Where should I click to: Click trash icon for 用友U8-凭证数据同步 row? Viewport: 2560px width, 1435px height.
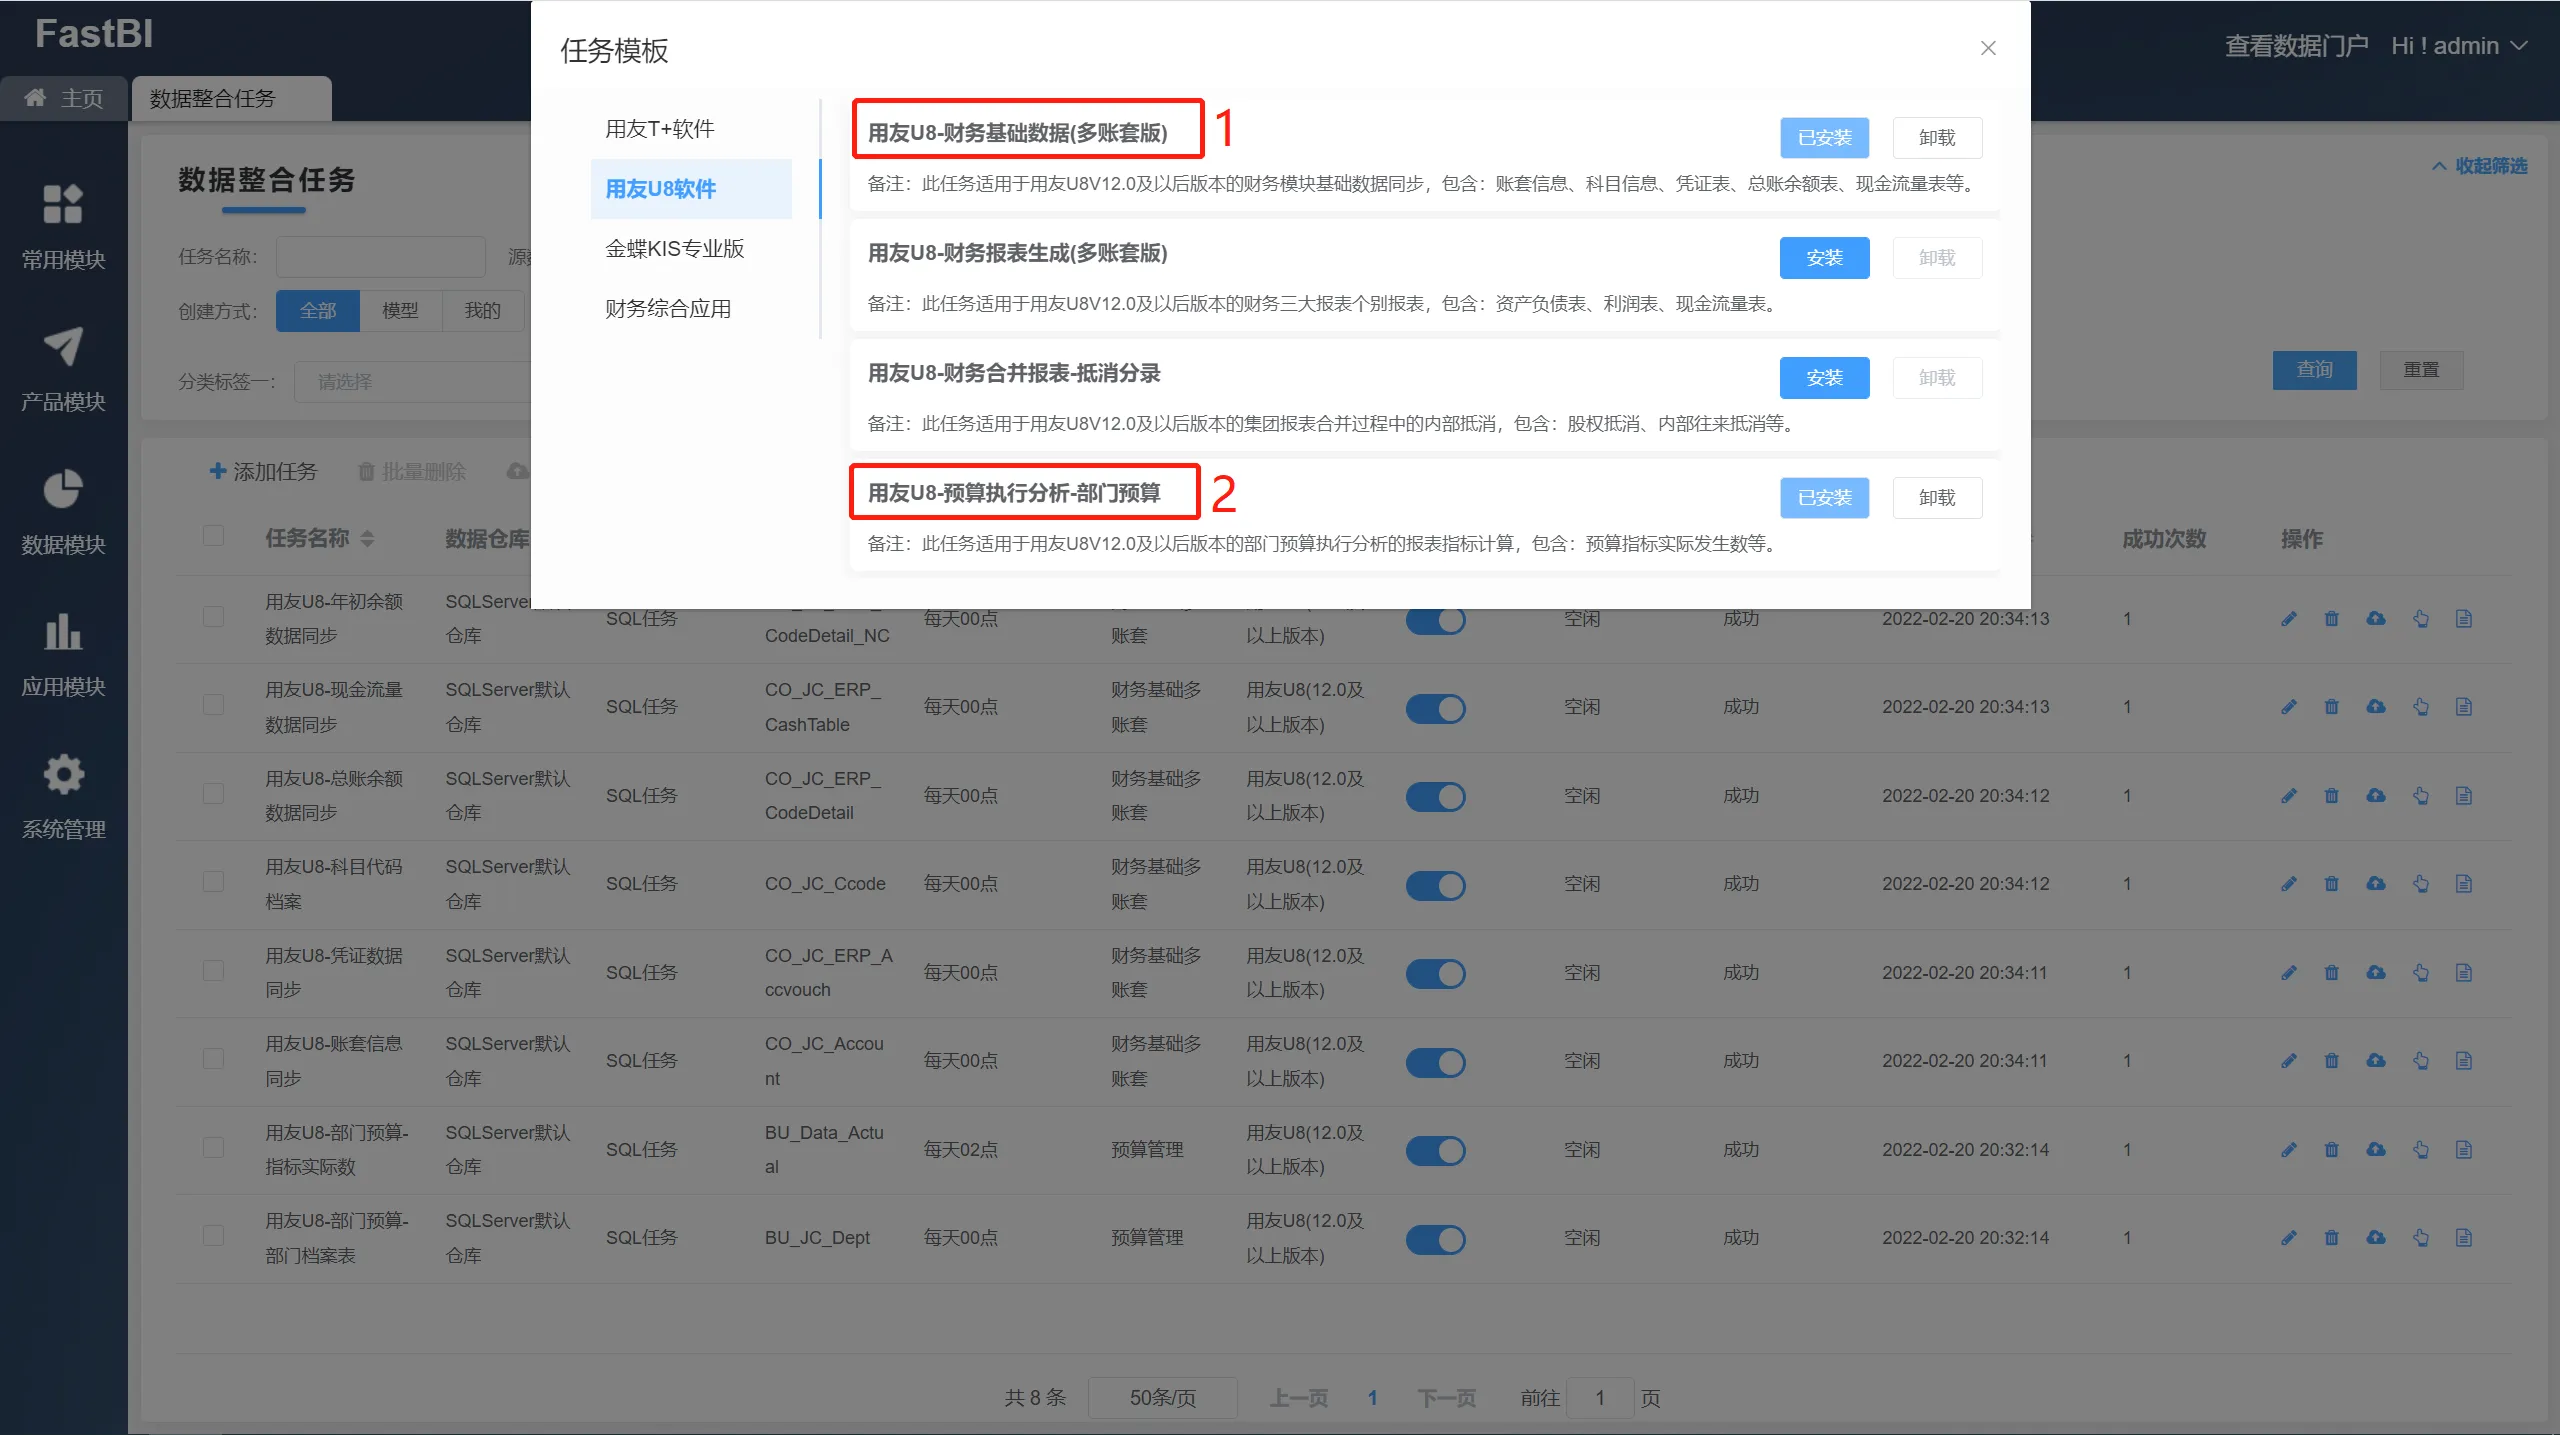(2332, 973)
